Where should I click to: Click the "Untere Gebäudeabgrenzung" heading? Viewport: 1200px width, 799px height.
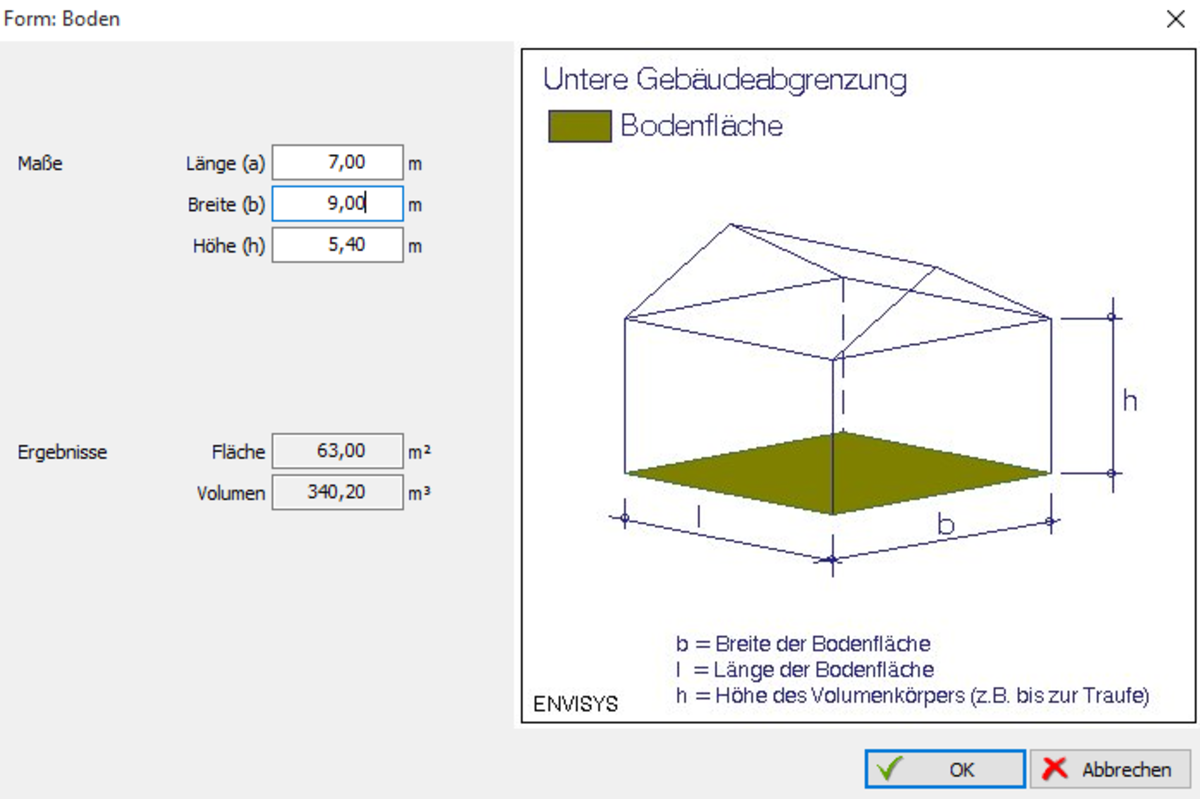[x=724, y=80]
